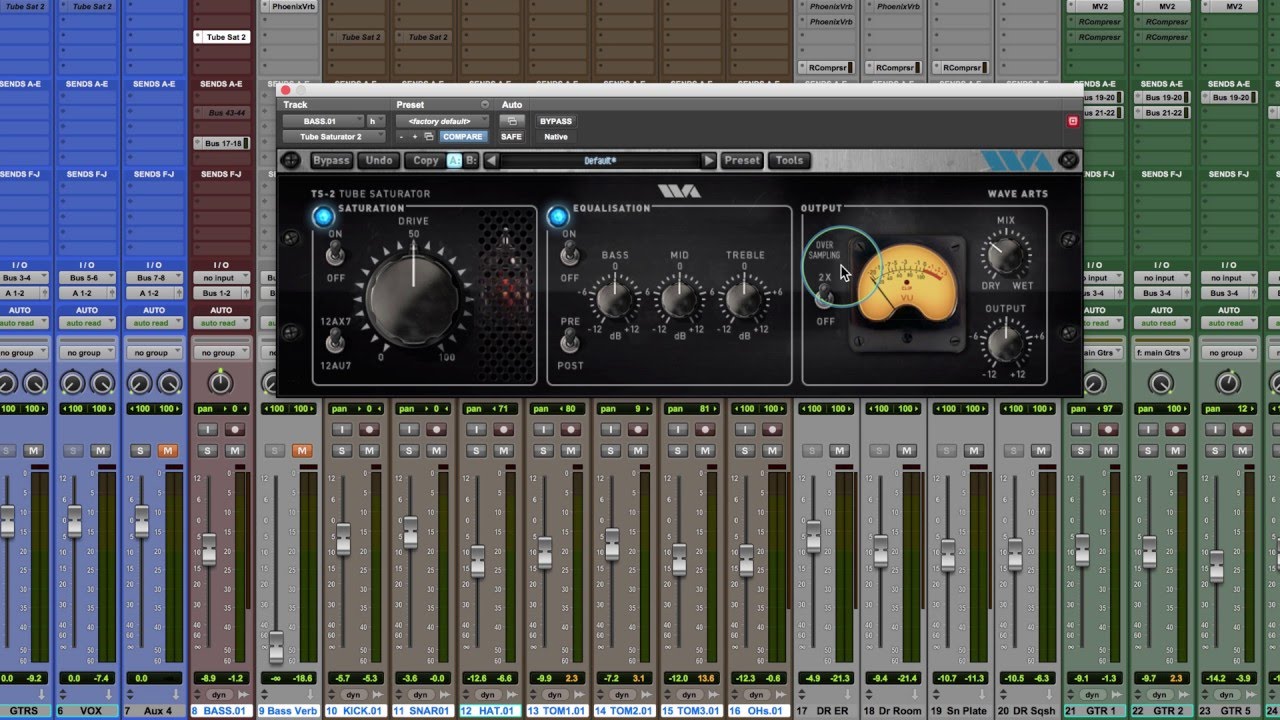Image resolution: width=1280 pixels, height=720 pixels.
Task: Click the pan knob on BASS.01 channel
Action: point(220,382)
